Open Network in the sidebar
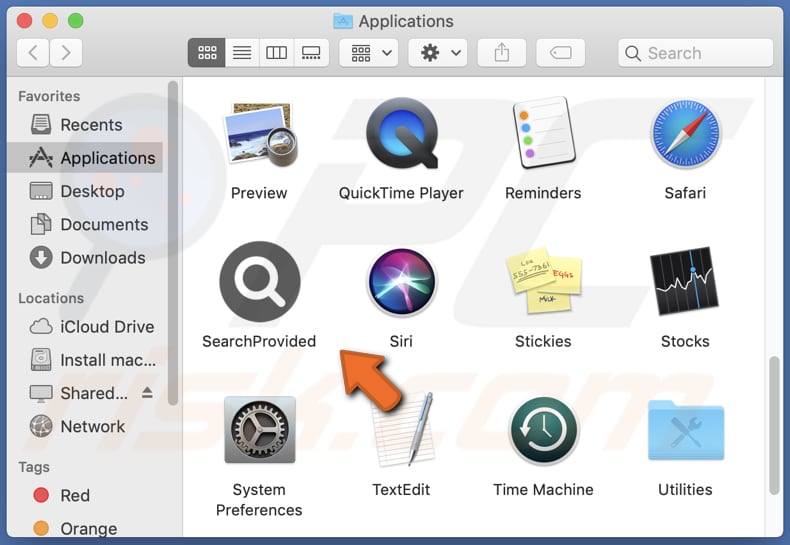 [85, 426]
